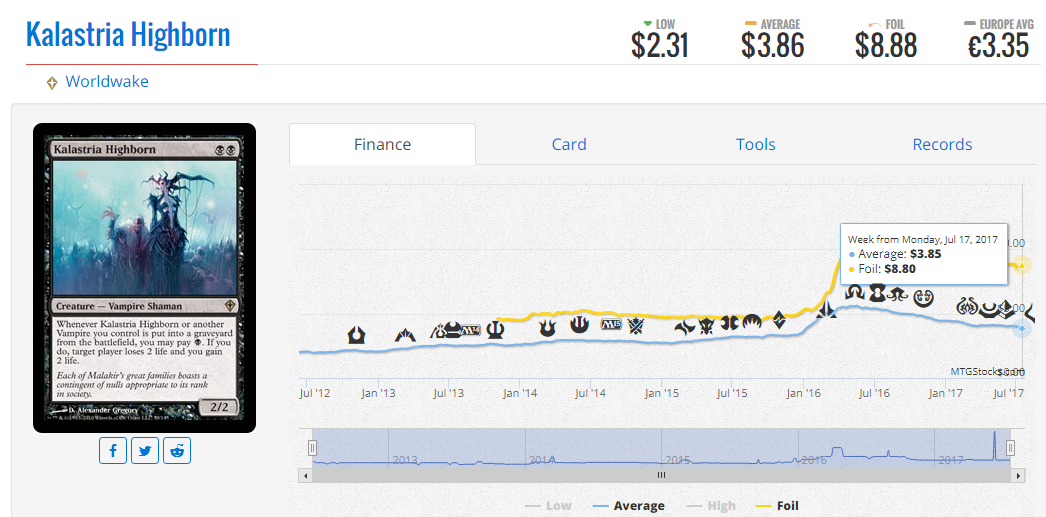Click the Battle for Zendikar diamond icon
The width and height of the screenshot is (1046, 517).
pyautogui.click(x=779, y=320)
